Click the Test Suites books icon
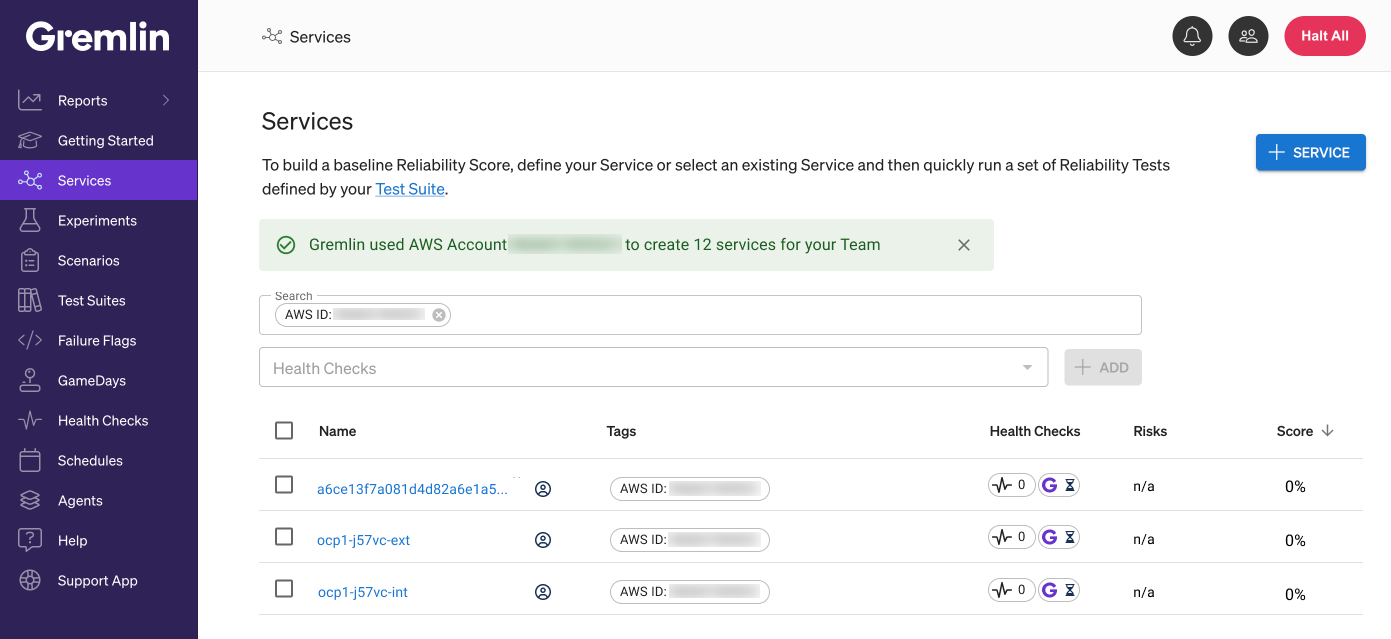 tap(30, 300)
